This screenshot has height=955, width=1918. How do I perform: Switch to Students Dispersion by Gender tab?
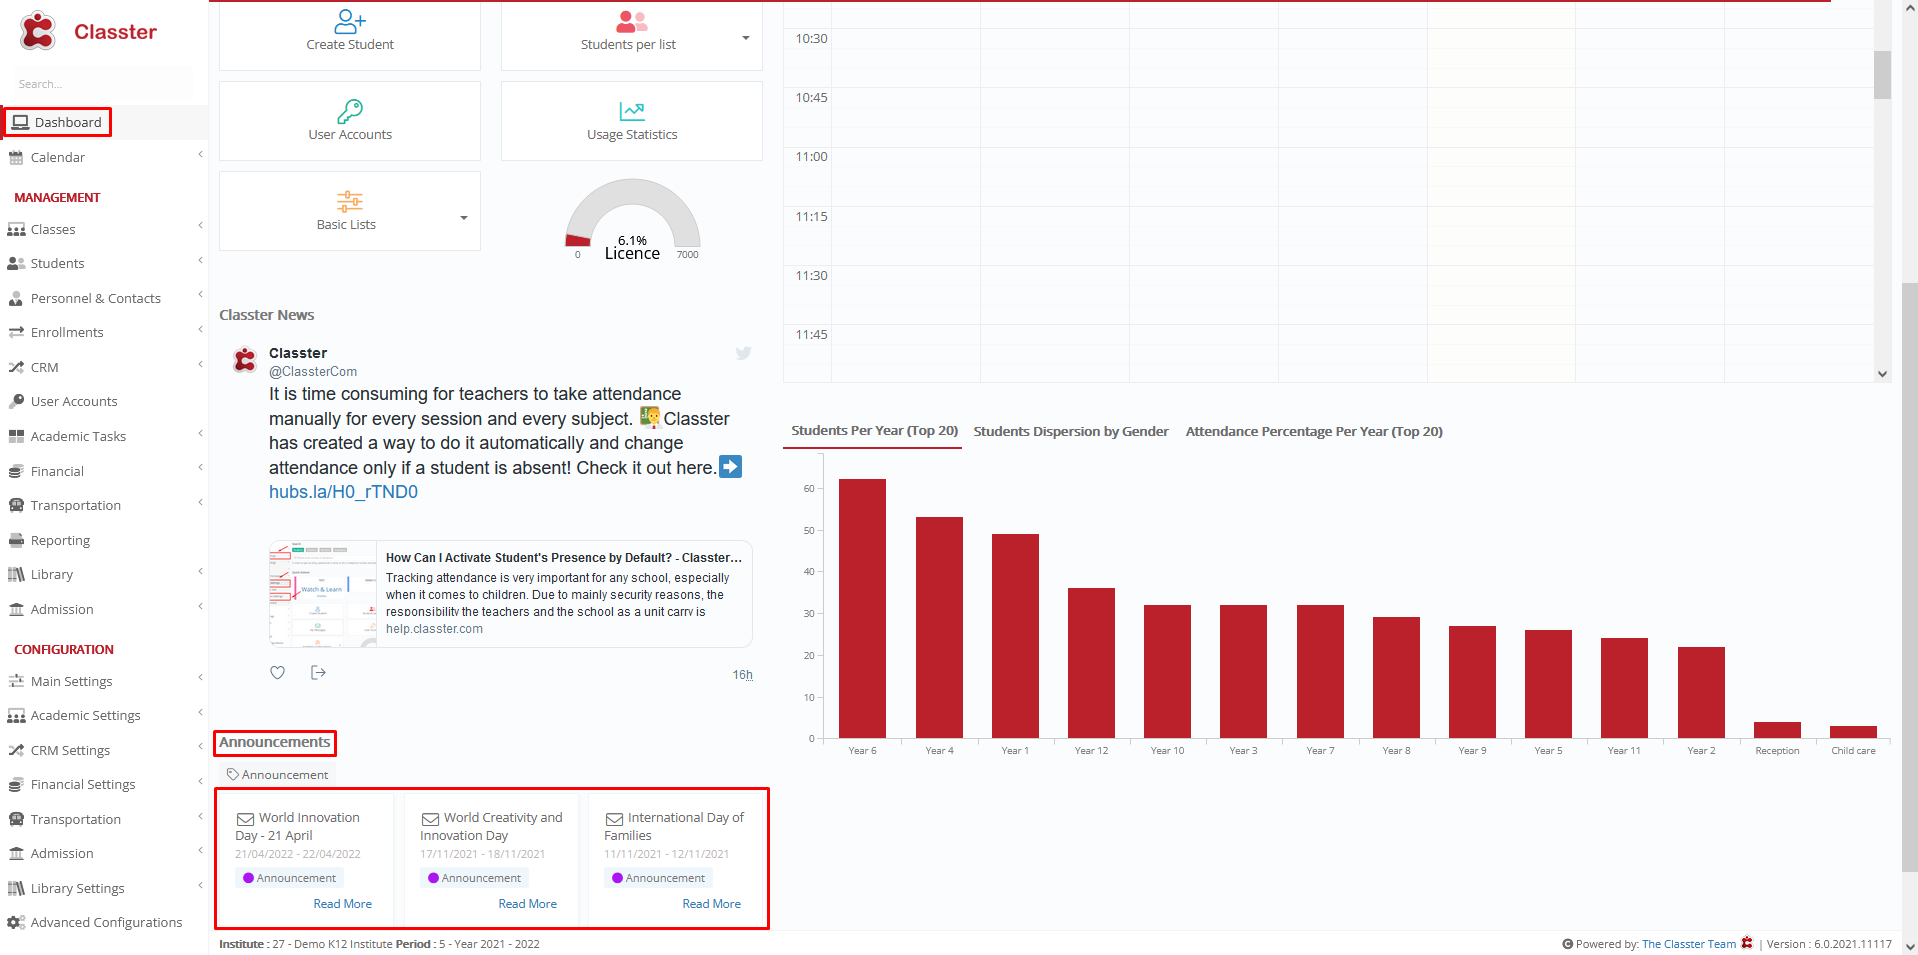point(1071,432)
